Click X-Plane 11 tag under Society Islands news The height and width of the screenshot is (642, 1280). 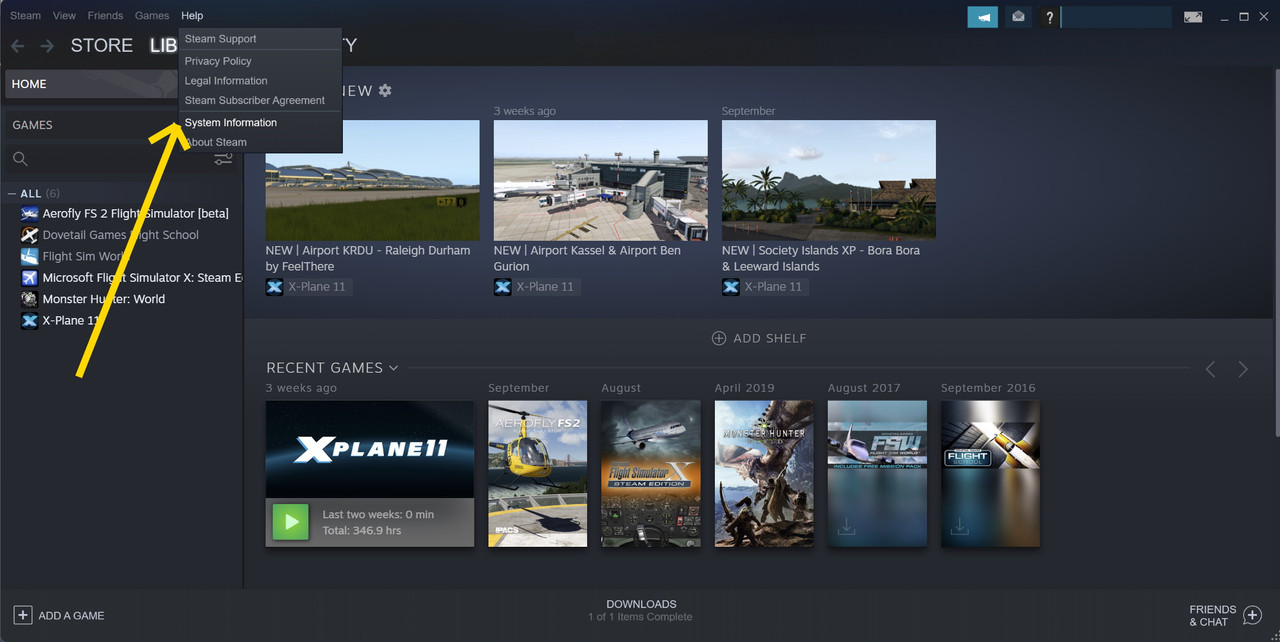(764, 287)
